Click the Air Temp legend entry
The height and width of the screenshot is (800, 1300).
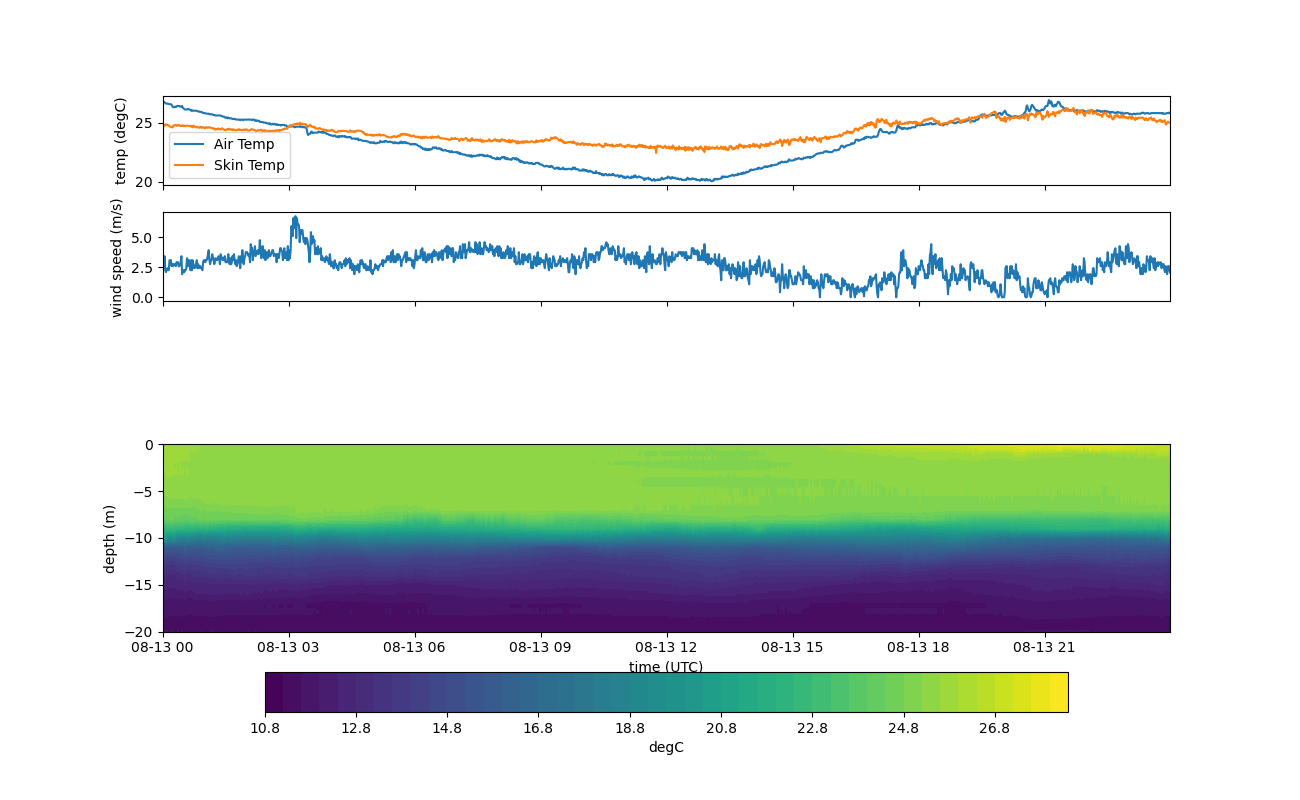point(243,144)
